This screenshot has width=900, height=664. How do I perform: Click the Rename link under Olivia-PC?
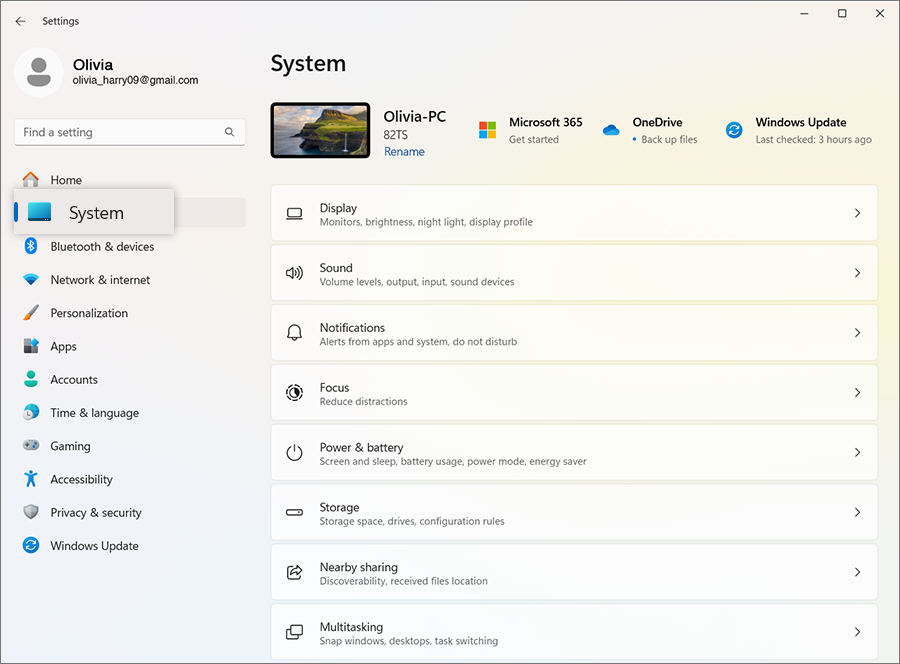[x=404, y=152]
